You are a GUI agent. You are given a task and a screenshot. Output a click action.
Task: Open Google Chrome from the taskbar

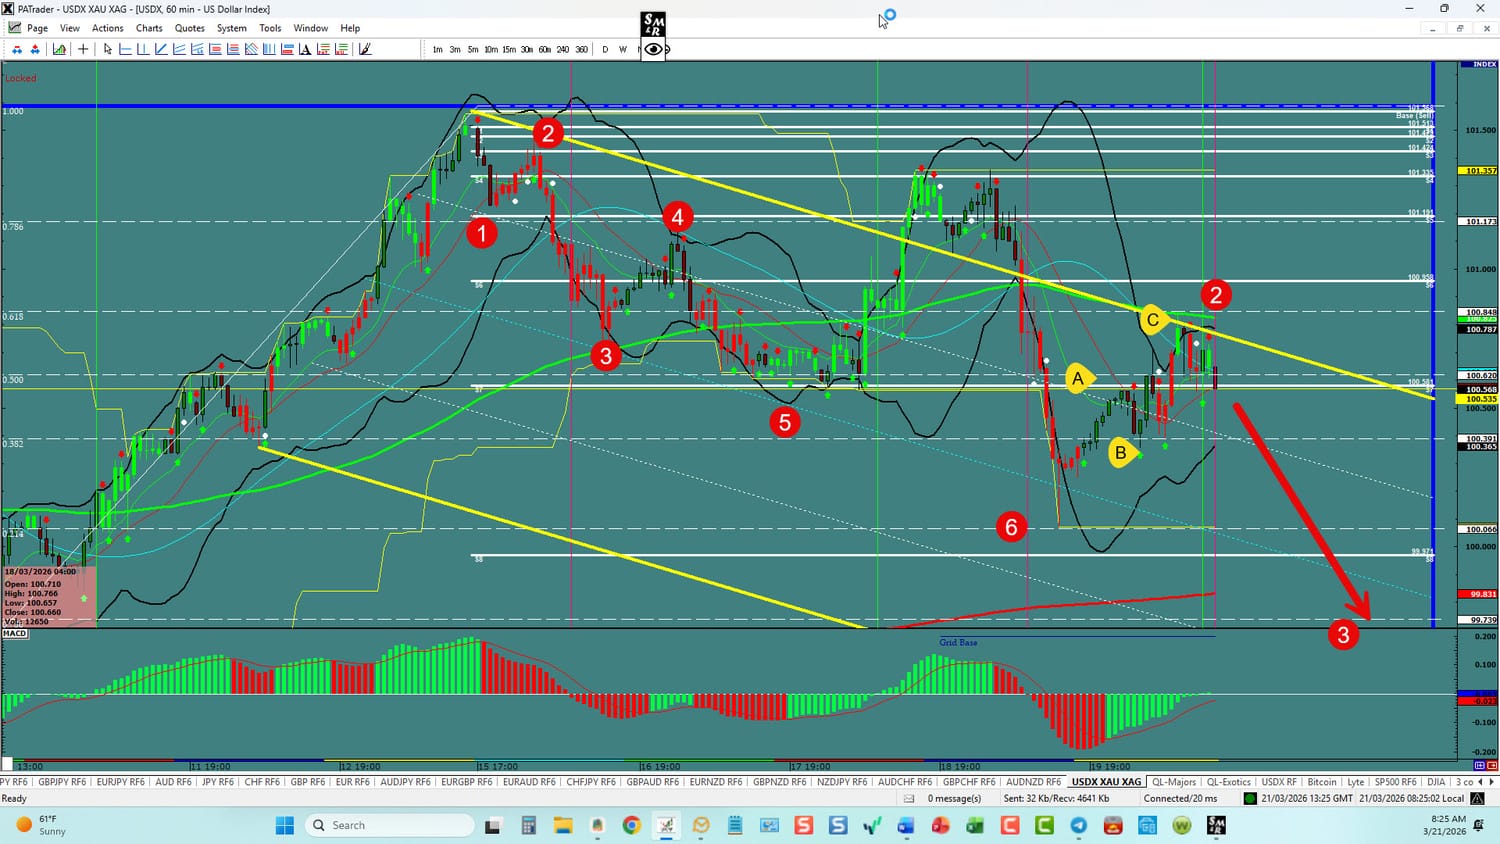tap(631, 825)
